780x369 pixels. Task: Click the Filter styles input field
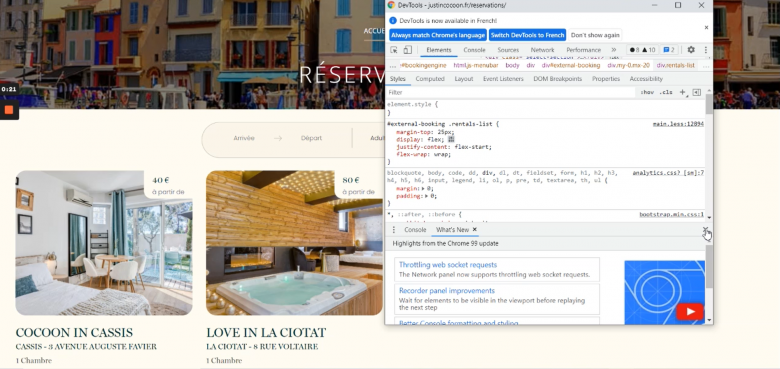511,92
